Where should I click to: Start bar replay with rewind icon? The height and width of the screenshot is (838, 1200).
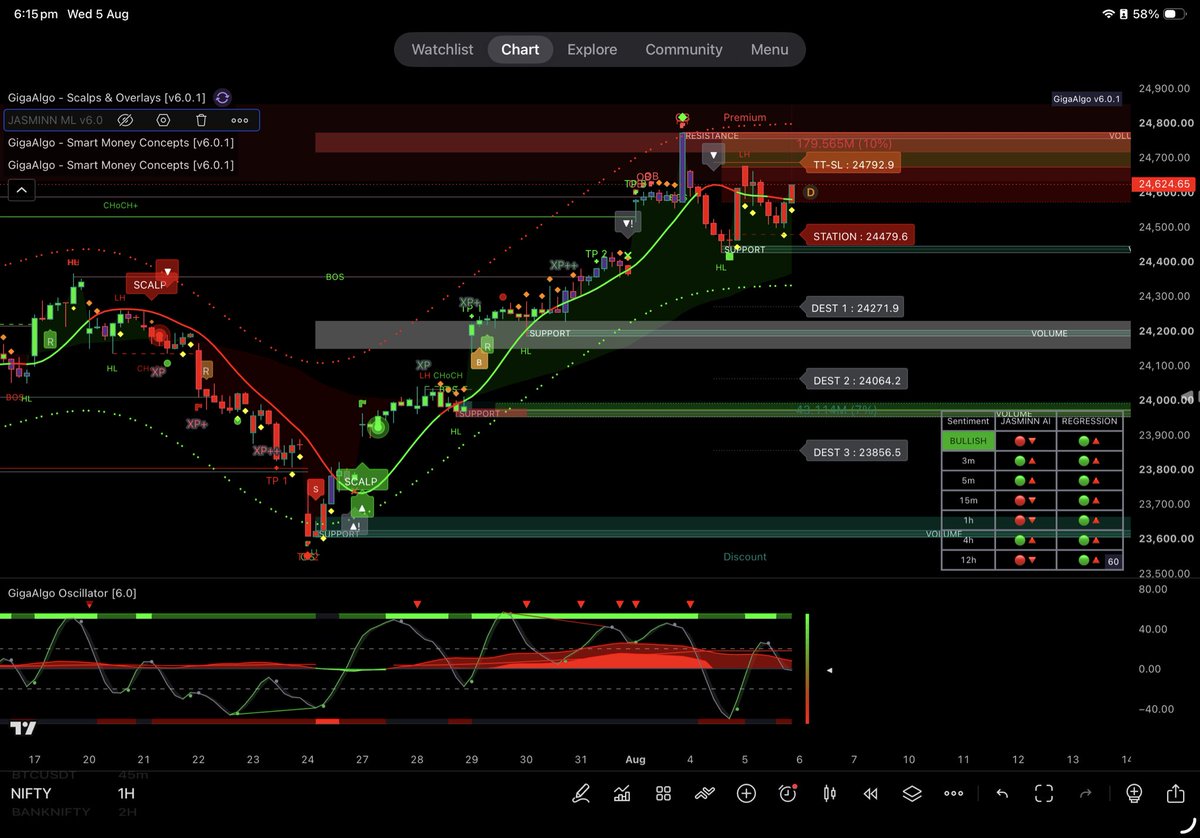pyautogui.click(x=870, y=794)
